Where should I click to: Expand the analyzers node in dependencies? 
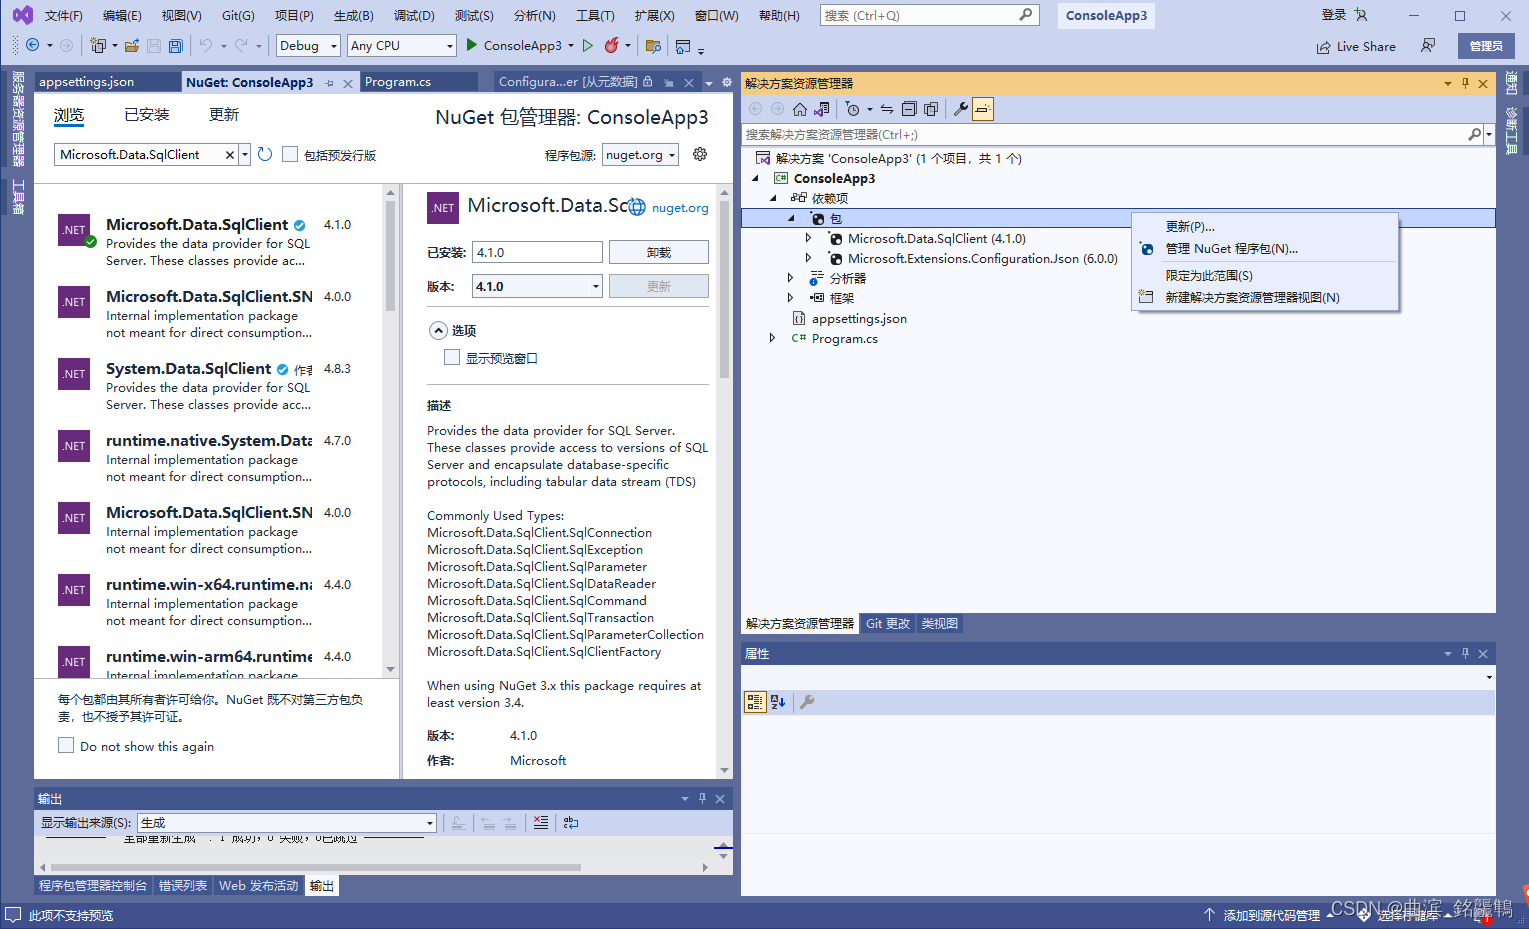point(790,278)
